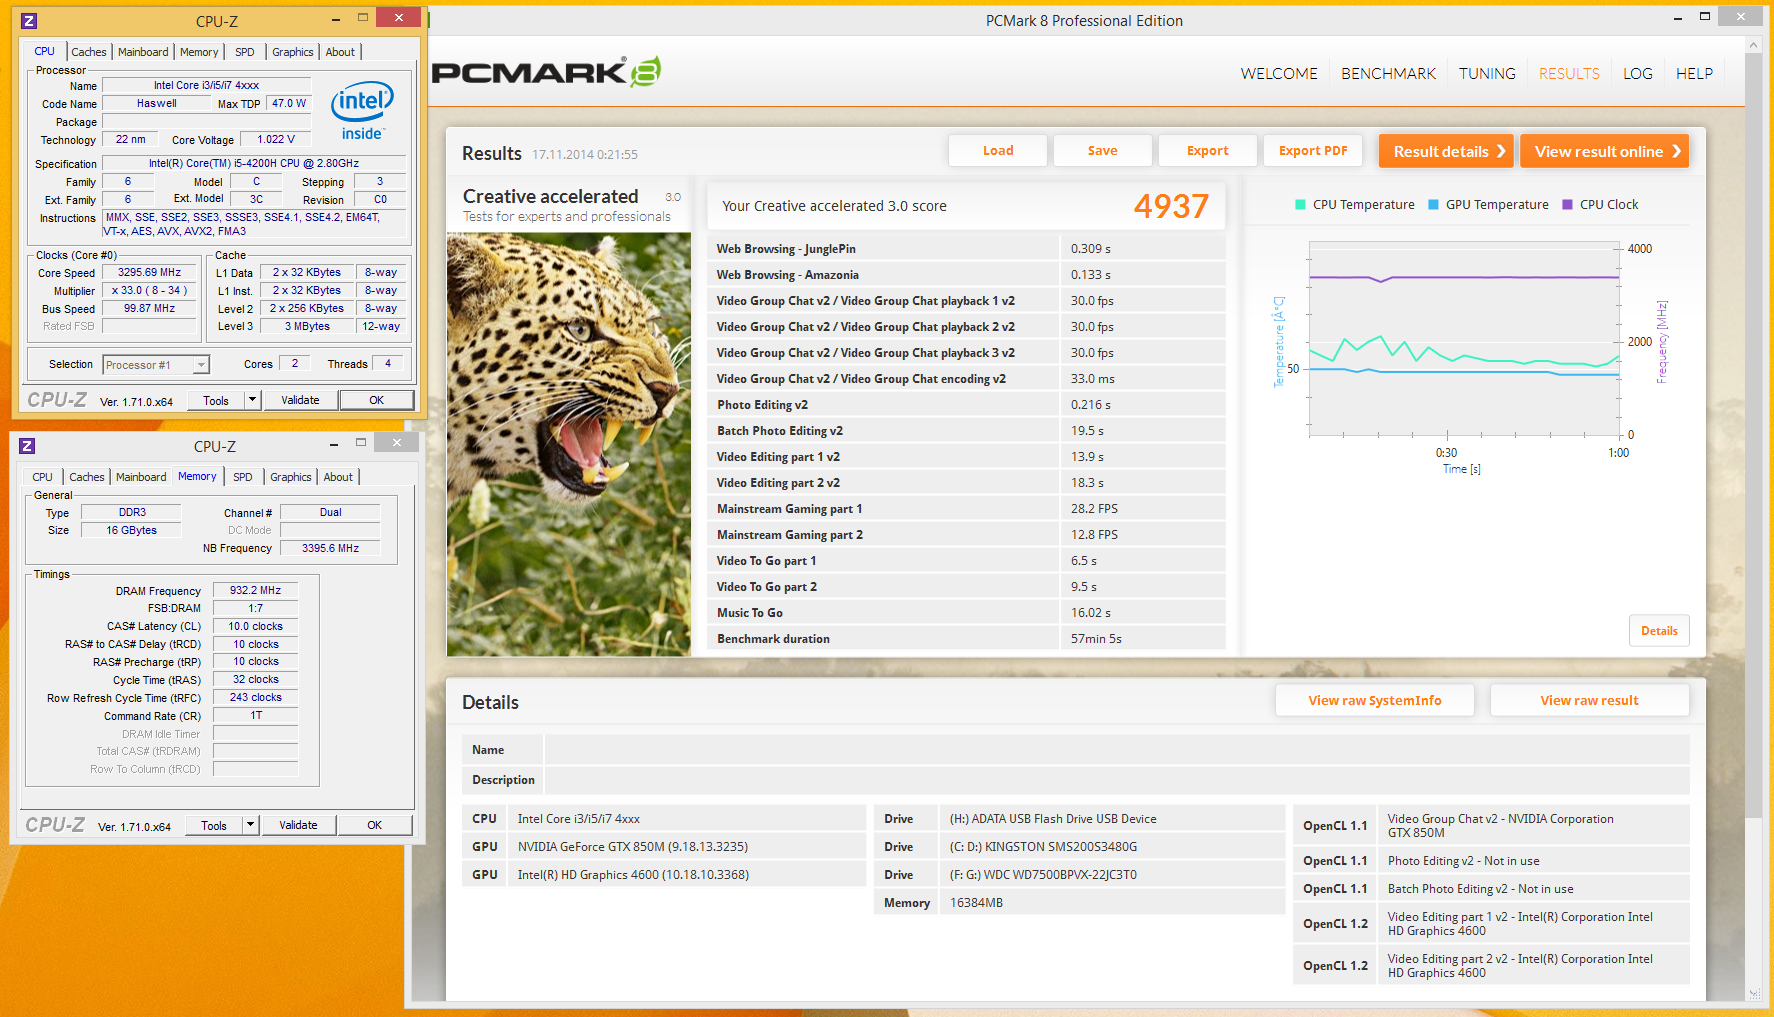Open the LOG section in PCMark
Screen dimensions: 1774x1017
point(1638,74)
